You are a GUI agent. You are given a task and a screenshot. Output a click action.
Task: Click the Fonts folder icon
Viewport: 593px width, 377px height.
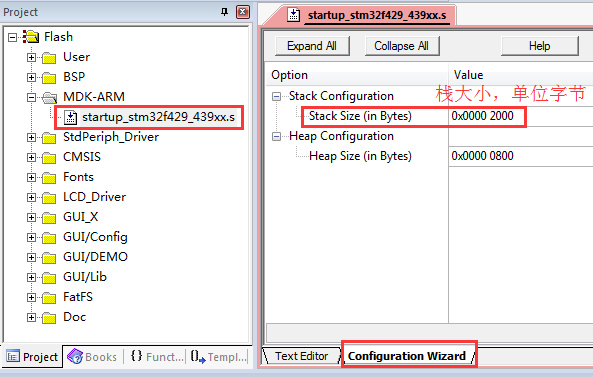point(49,178)
